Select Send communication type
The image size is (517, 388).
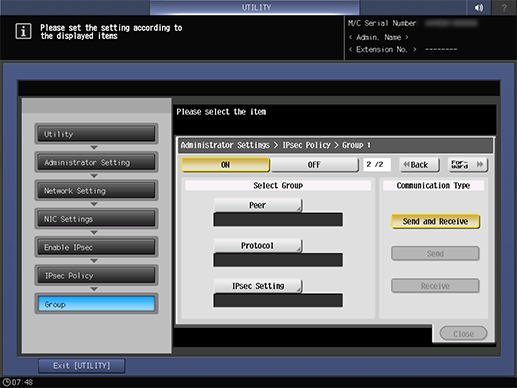(x=435, y=254)
